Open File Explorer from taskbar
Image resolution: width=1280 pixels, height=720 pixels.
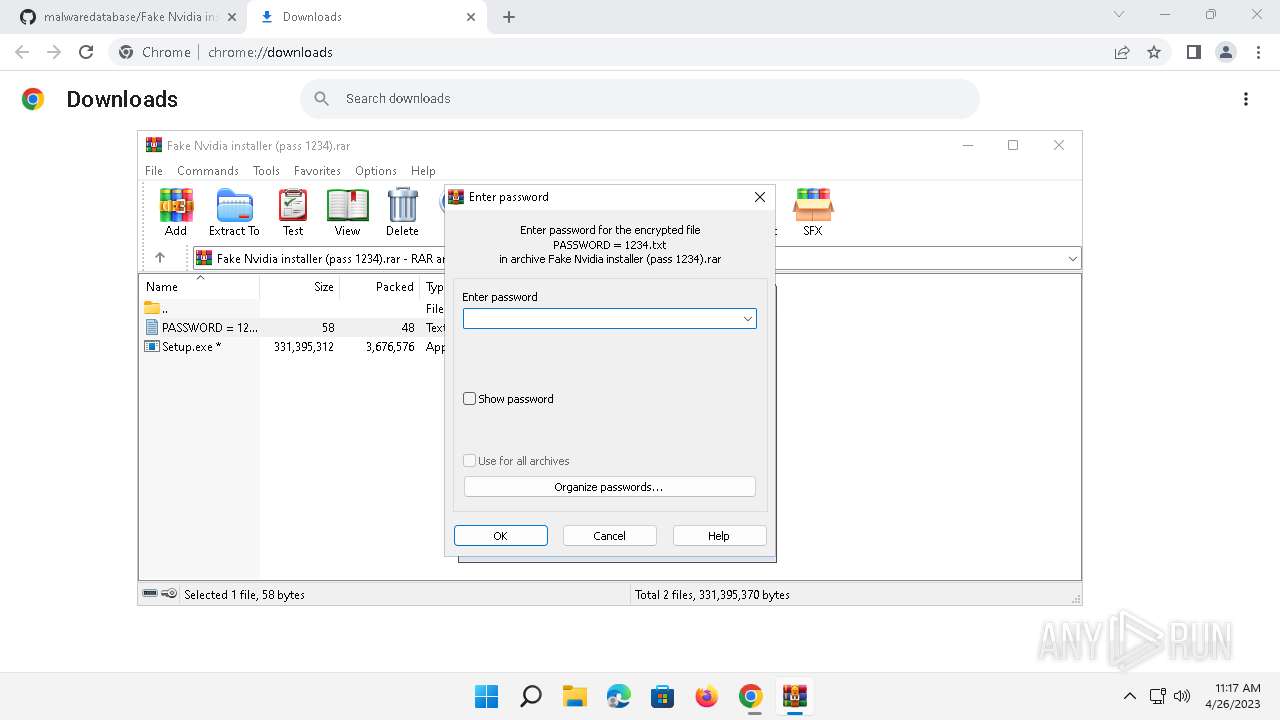[575, 696]
